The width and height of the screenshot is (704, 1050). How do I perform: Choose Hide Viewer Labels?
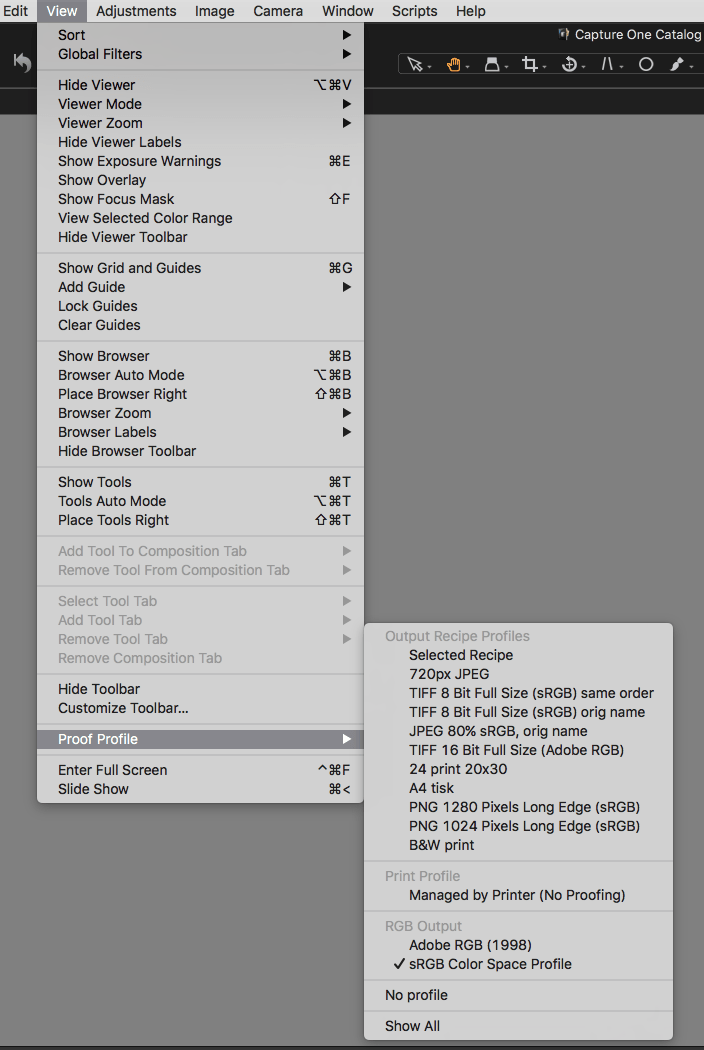(201, 142)
